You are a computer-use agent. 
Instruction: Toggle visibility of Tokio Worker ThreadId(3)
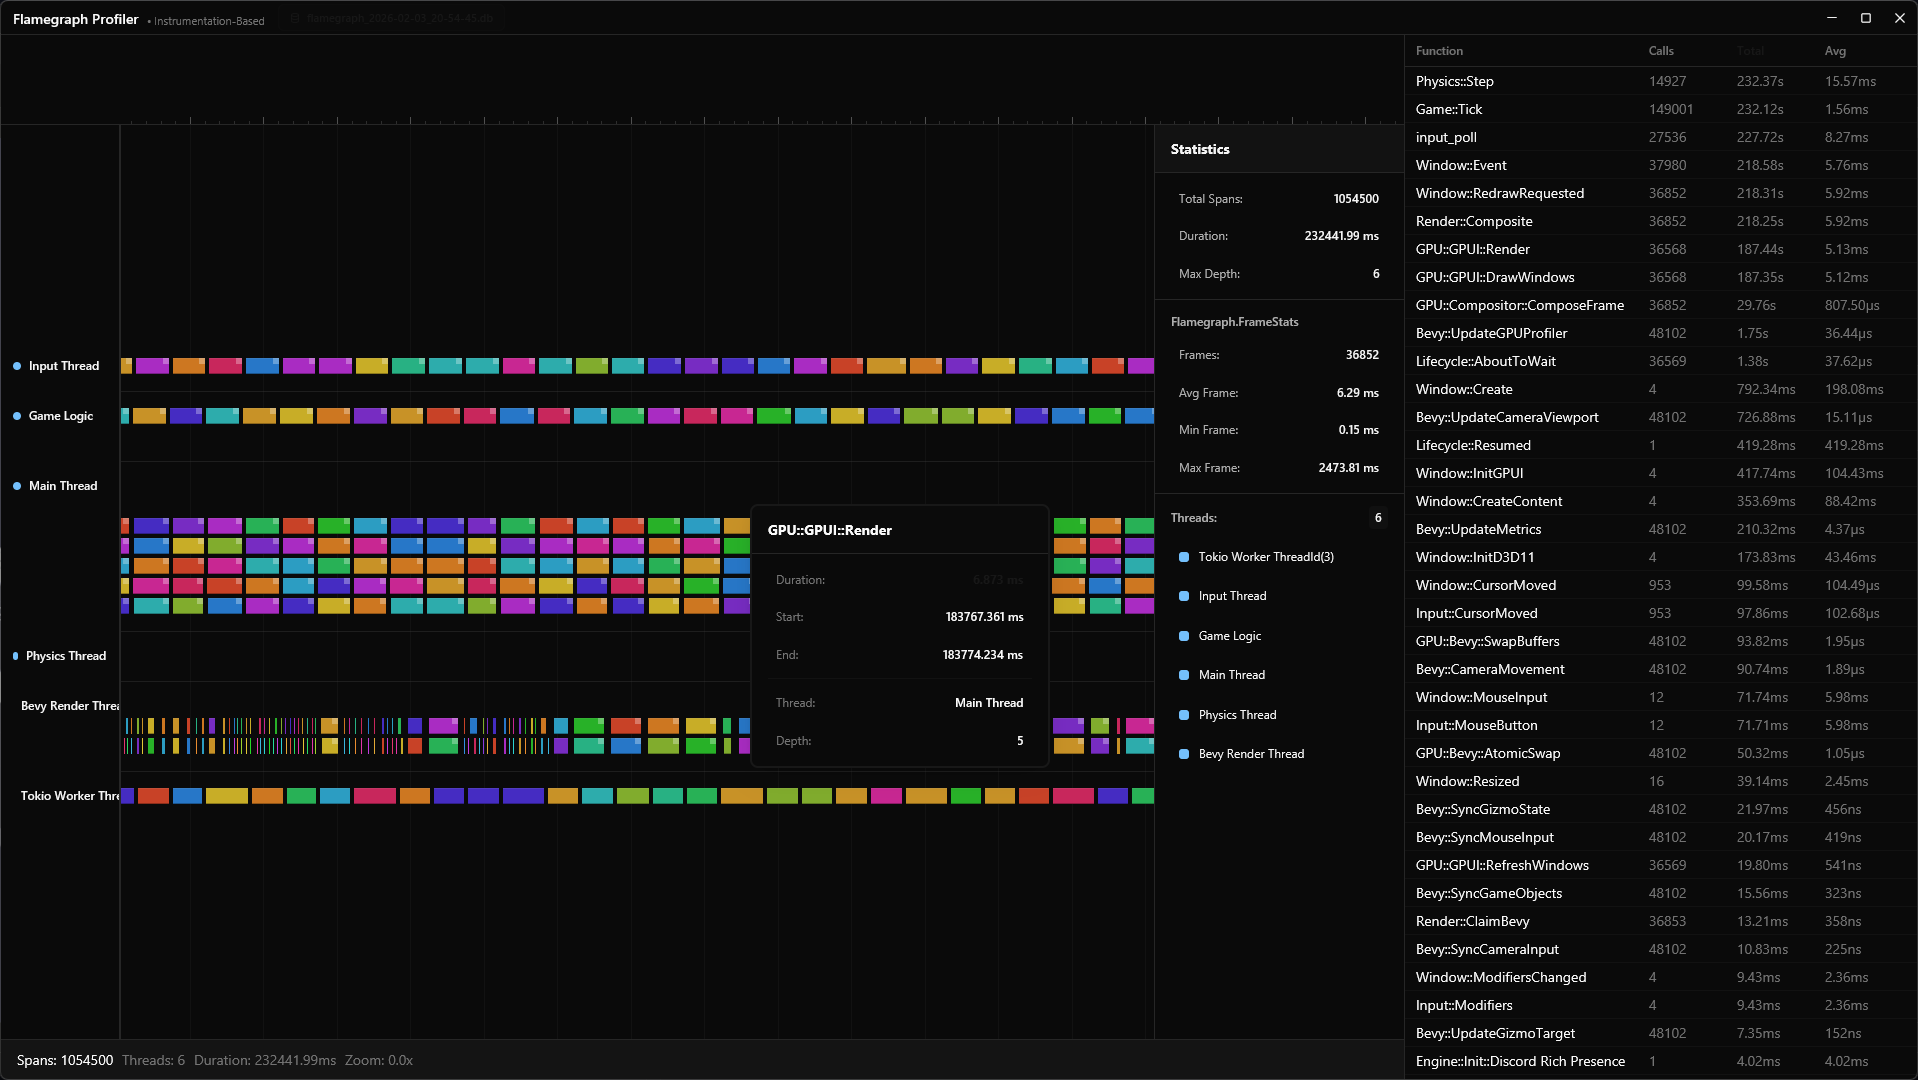pos(1183,556)
